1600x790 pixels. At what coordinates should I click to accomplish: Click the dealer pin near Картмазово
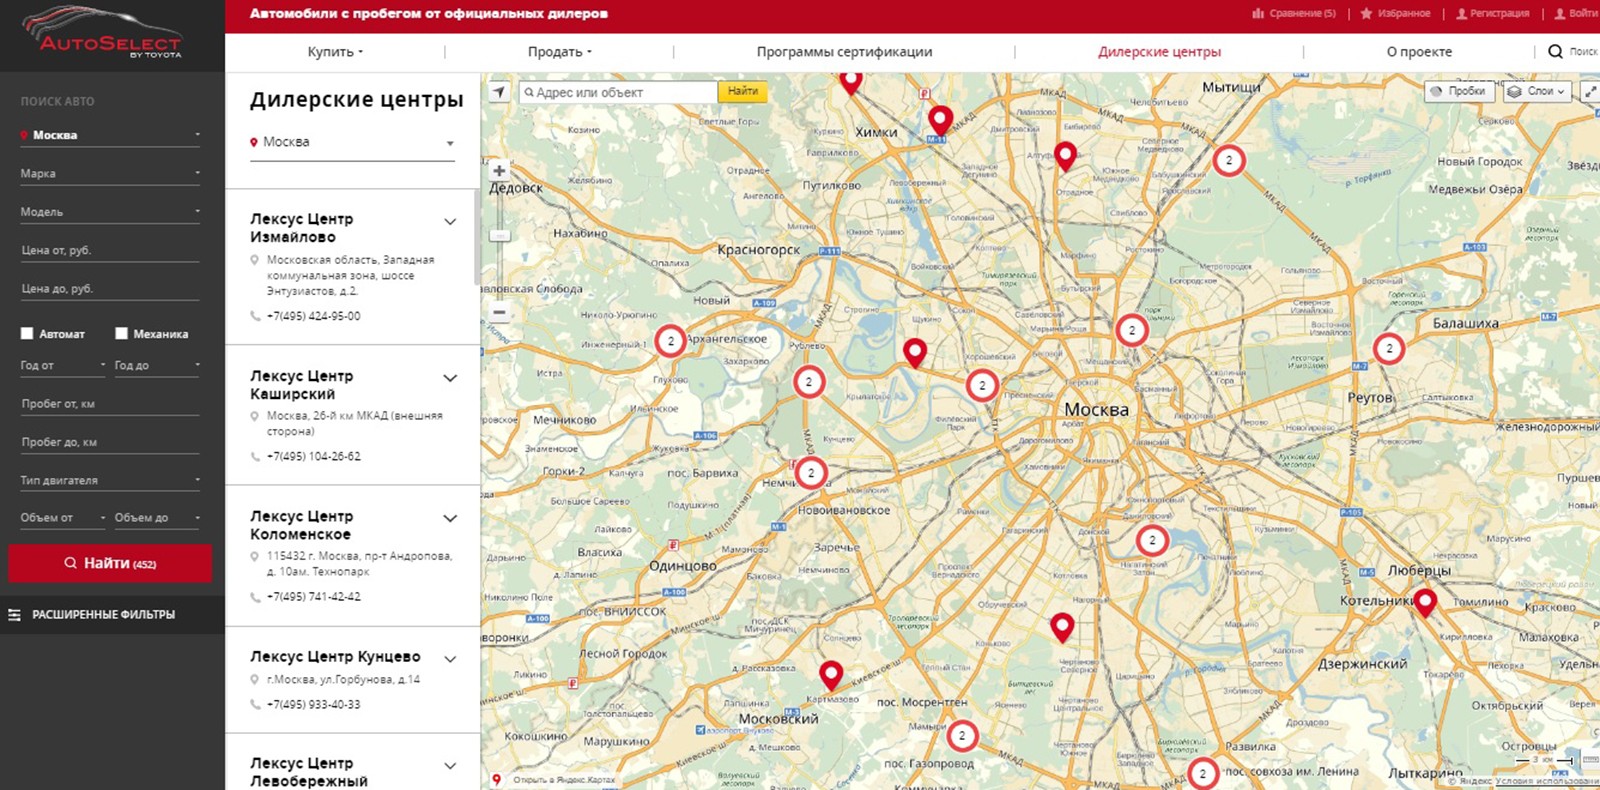click(831, 675)
